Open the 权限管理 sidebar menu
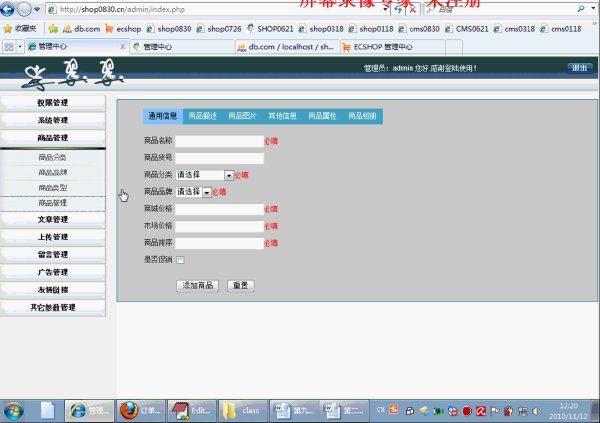The image size is (600, 423). pos(53,103)
